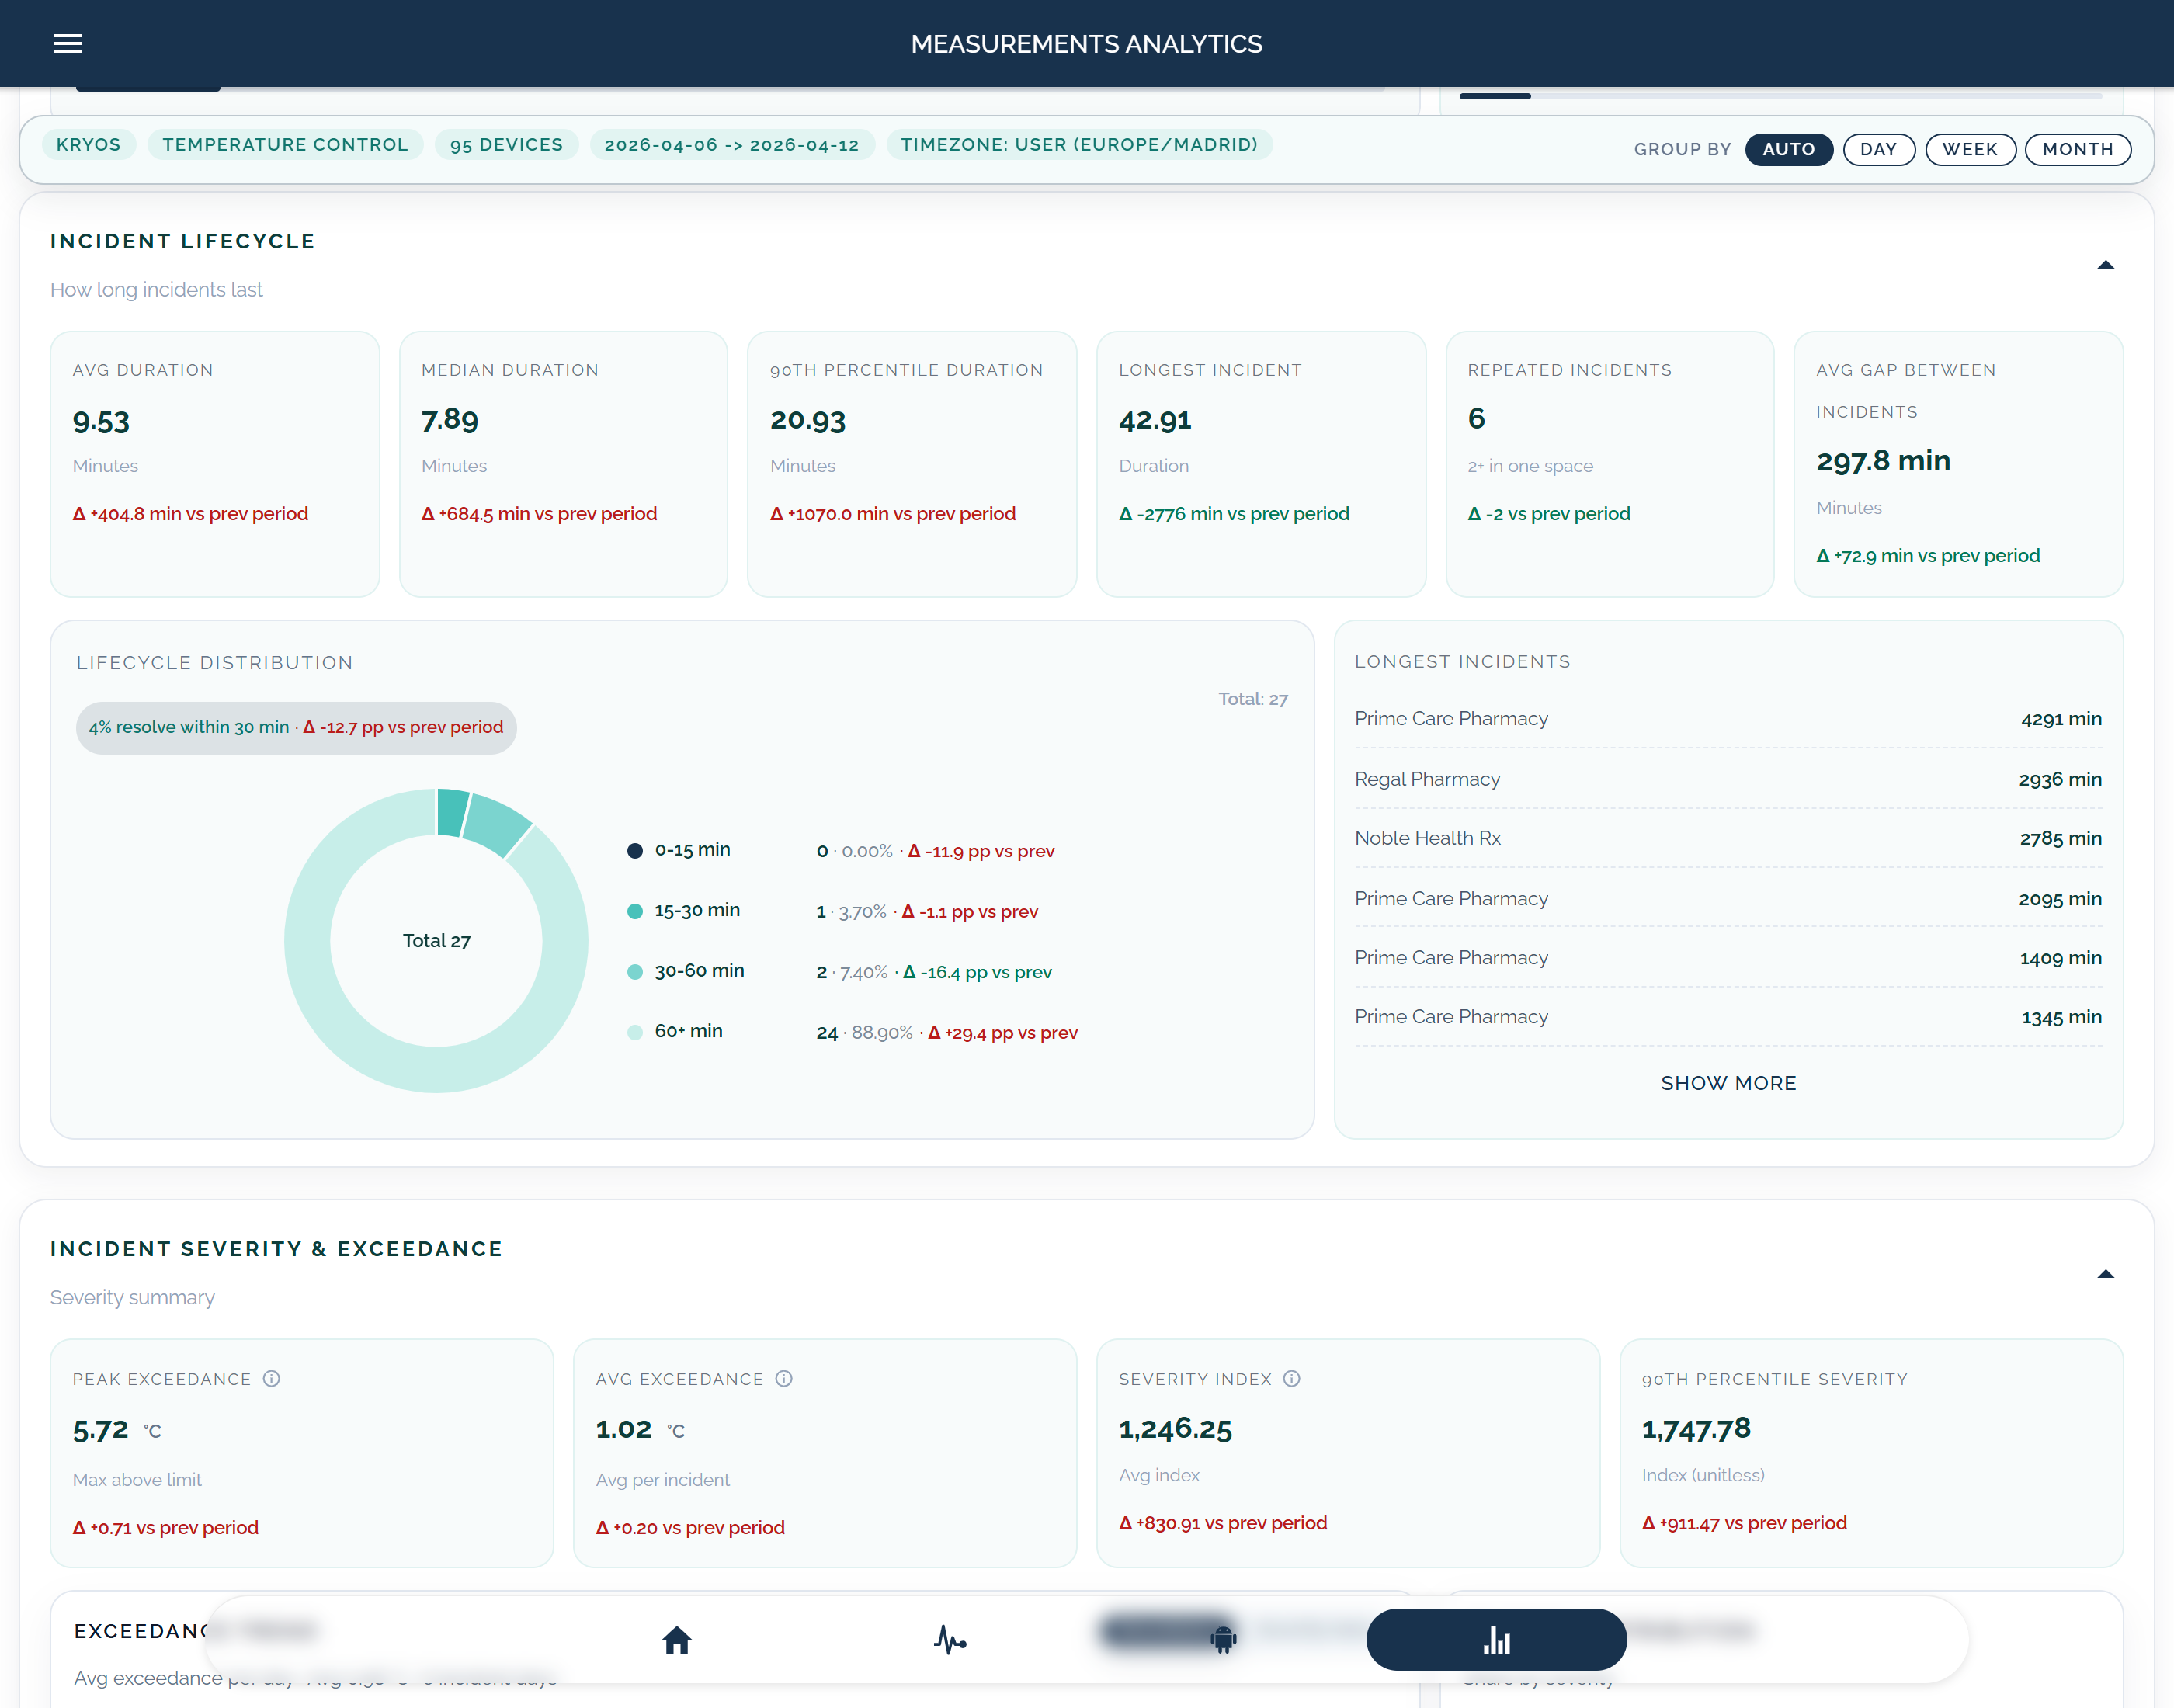The image size is (2174, 1708).
Task: Switch grouping to MONTH
Action: [x=2077, y=149]
